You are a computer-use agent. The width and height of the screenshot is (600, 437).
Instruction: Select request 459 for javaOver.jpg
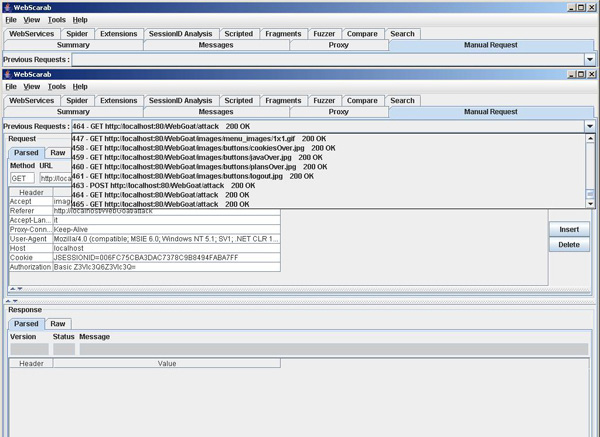[x=329, y=157]
